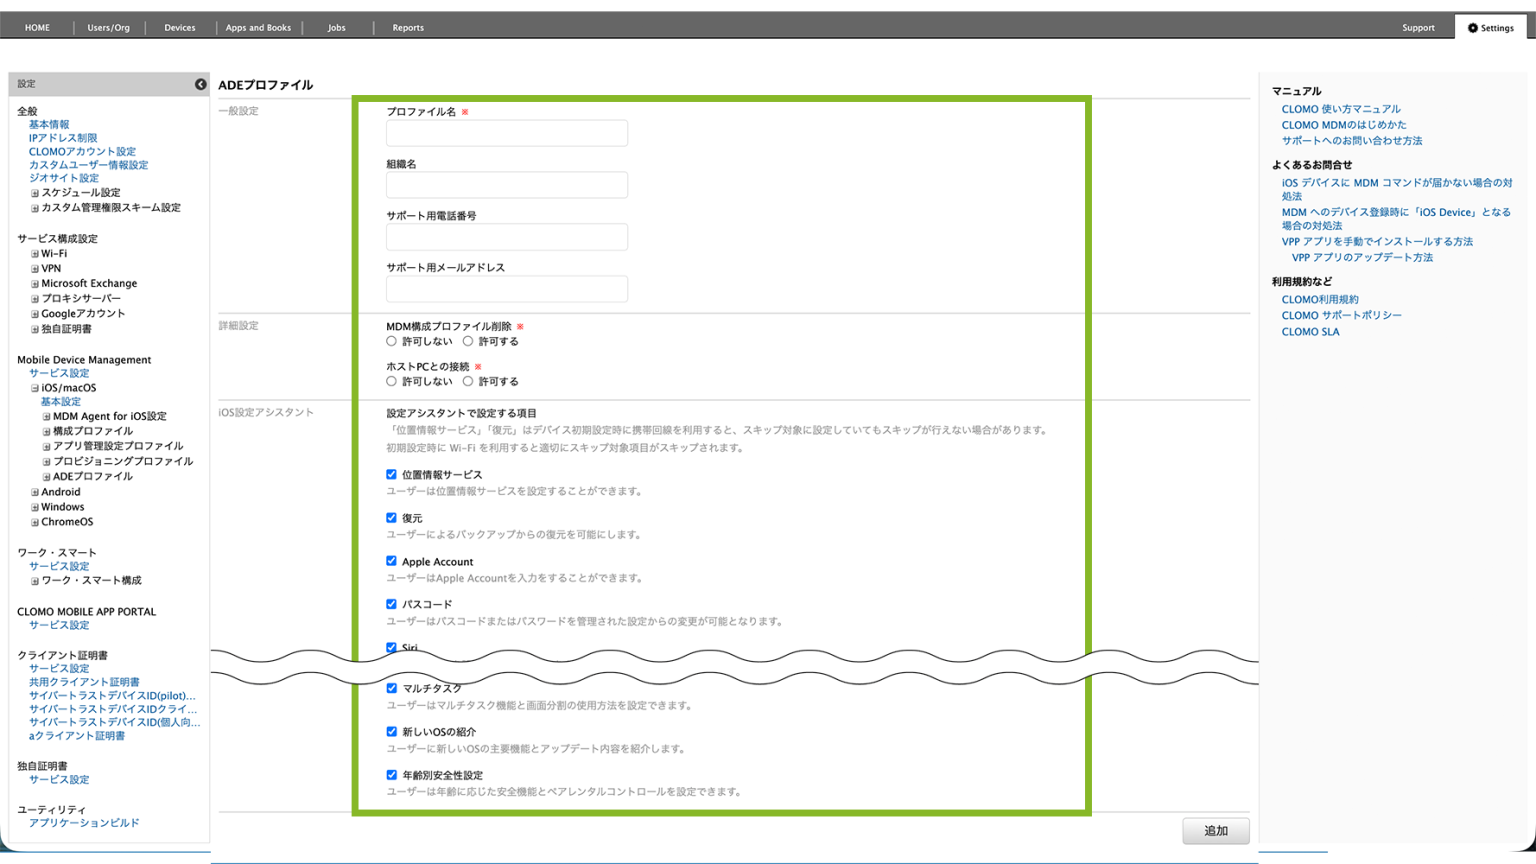Open the Apps and Books tab
Screen dimensions: 1536x864
tap(258, 28)
